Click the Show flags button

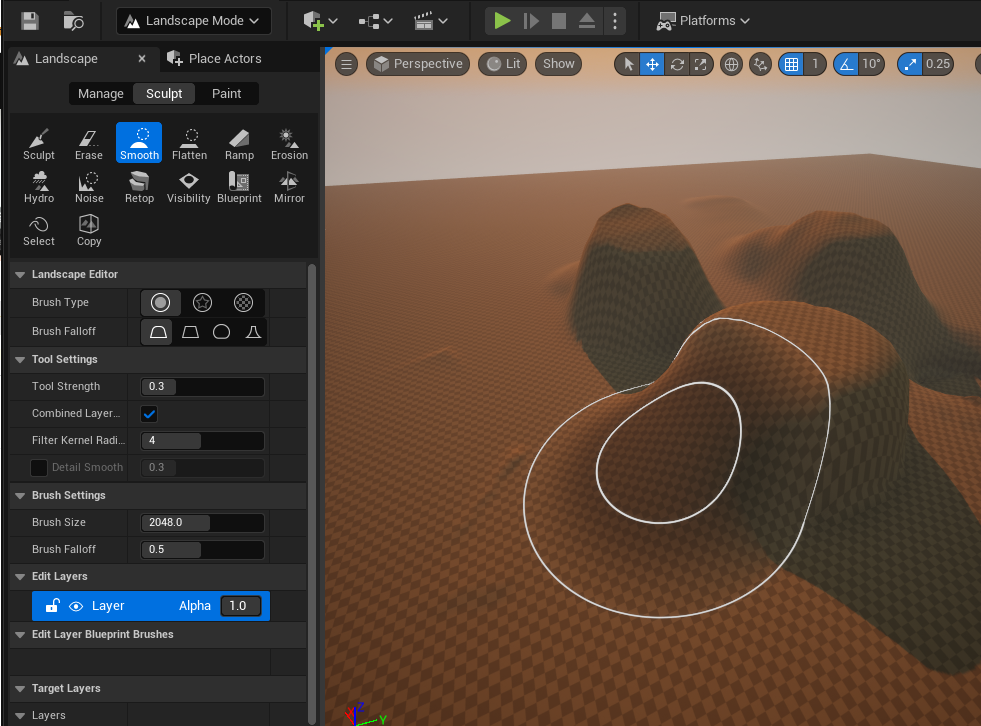click(x=558, y=64)
